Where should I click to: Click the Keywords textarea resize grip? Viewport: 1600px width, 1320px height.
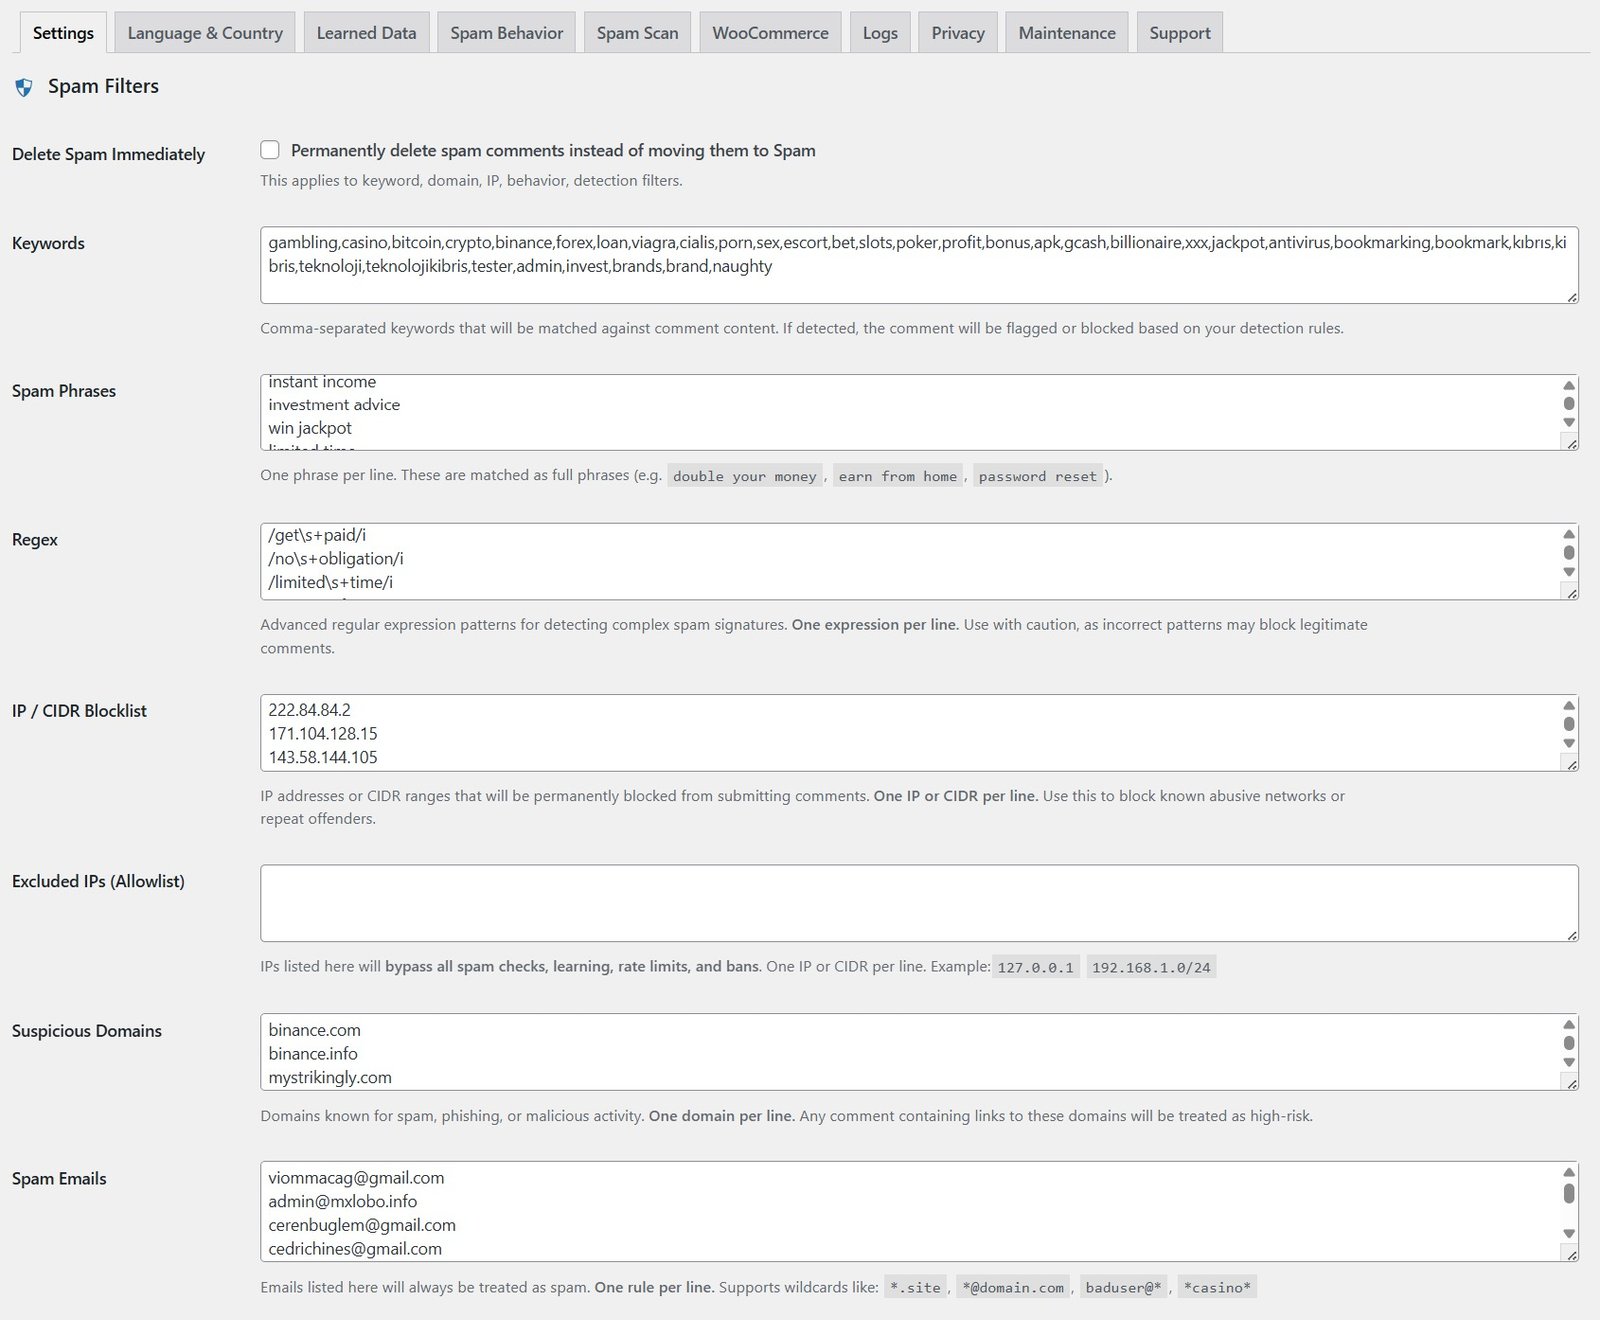(1570, 296)
